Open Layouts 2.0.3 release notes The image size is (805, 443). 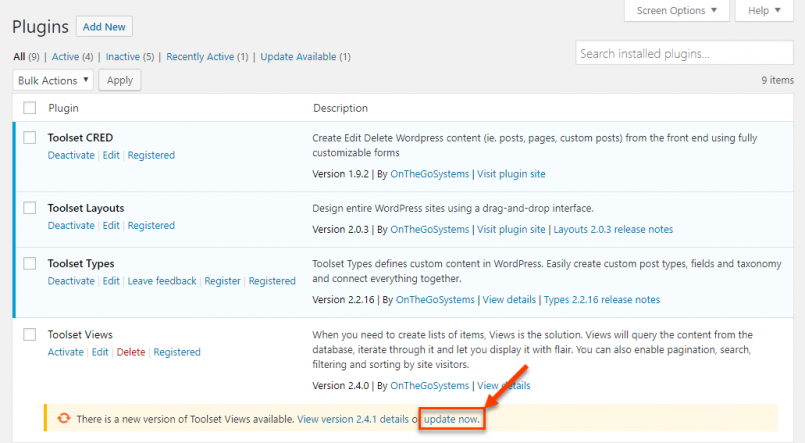click(613, 229)
